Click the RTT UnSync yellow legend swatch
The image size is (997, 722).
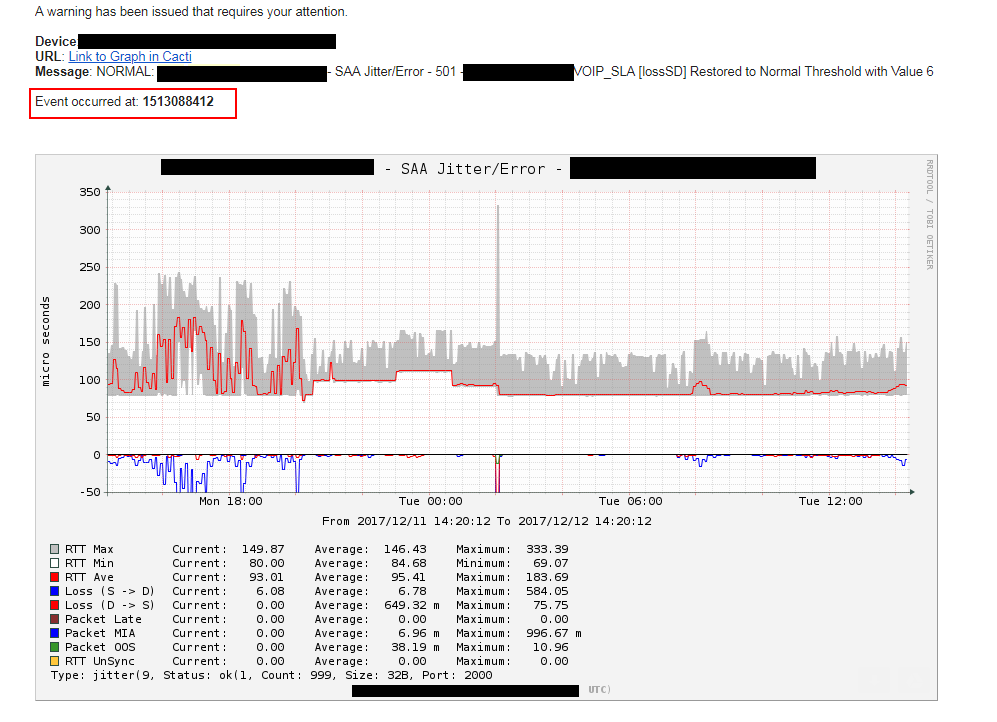point(52,661)
